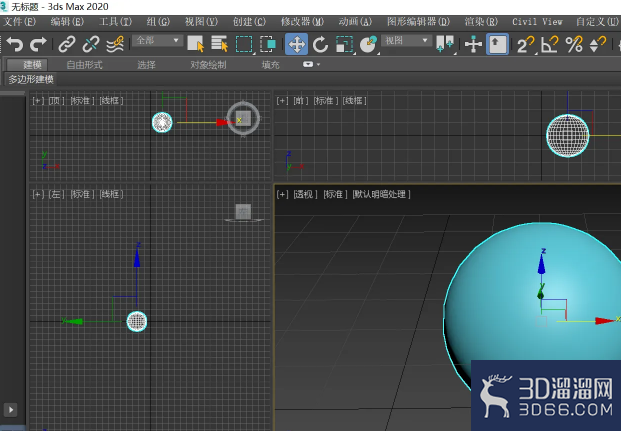Click the [线框] label in the top viewport
Image resolution: width=621 pixels, height=431 pixels.
111,101
